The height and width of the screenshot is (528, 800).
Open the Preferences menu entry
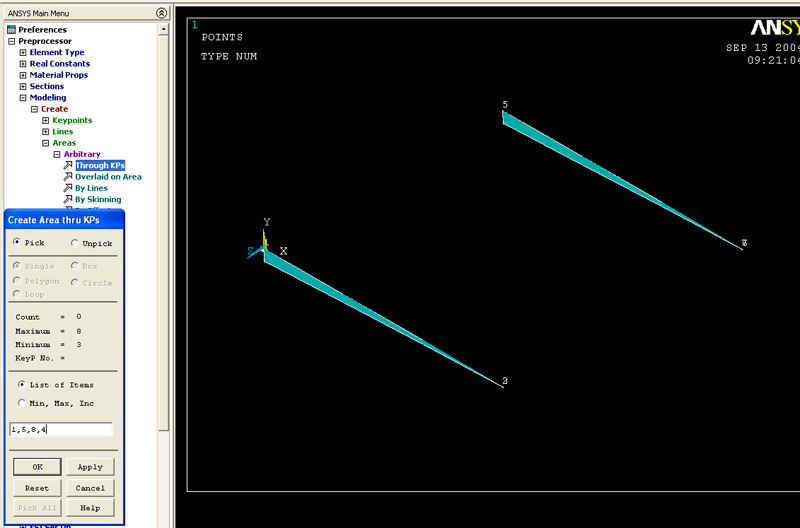(42, 30)
